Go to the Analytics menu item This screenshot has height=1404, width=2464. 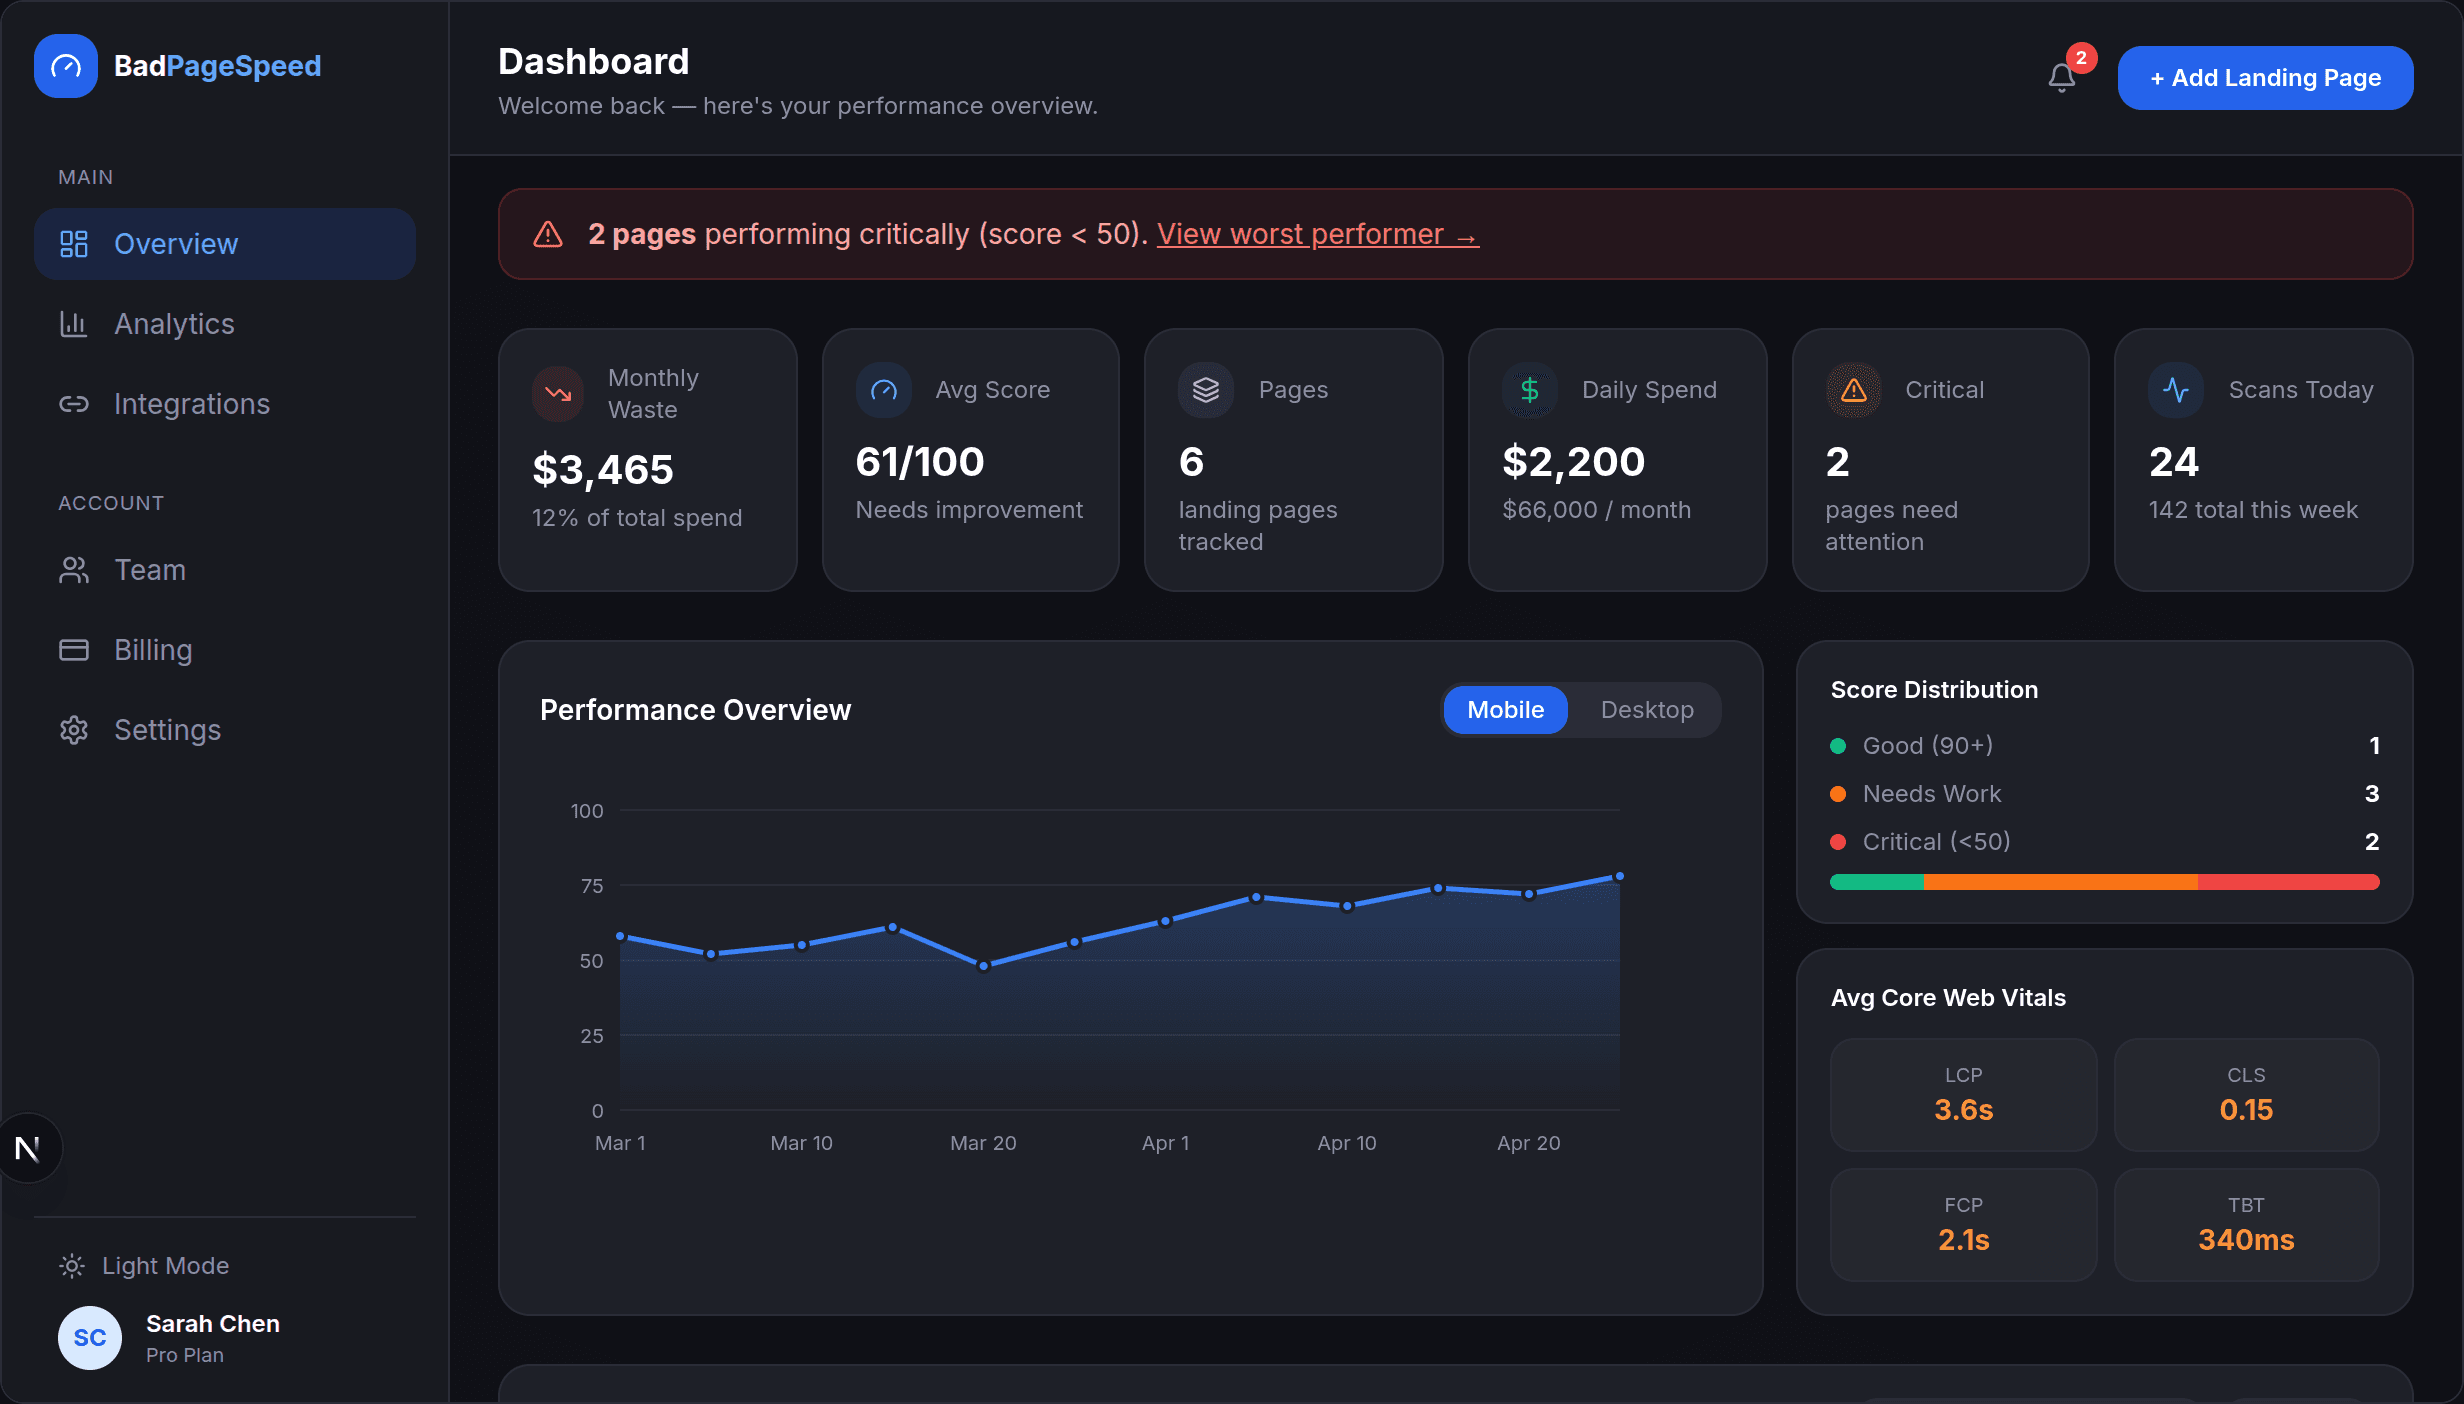pos(225,324)
